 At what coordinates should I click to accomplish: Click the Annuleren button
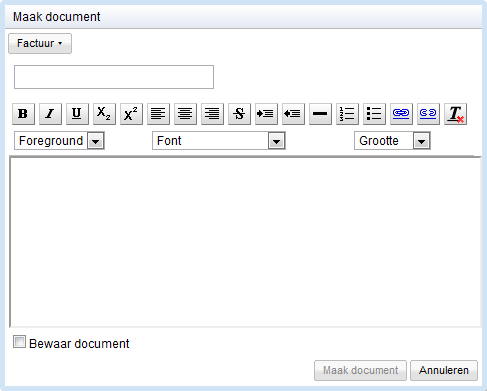click(x=444, y=370)
